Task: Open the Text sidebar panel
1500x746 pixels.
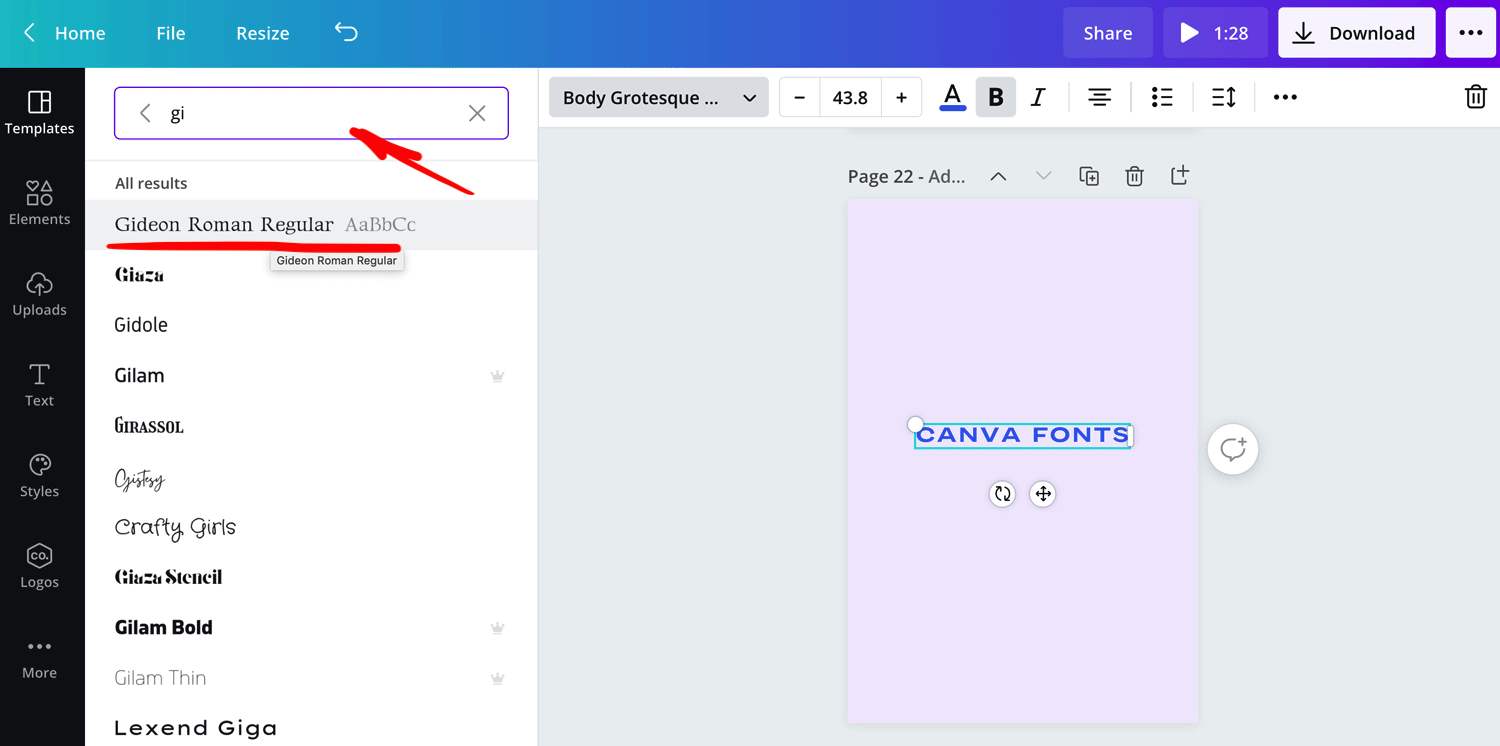Action: pos(40,385)
